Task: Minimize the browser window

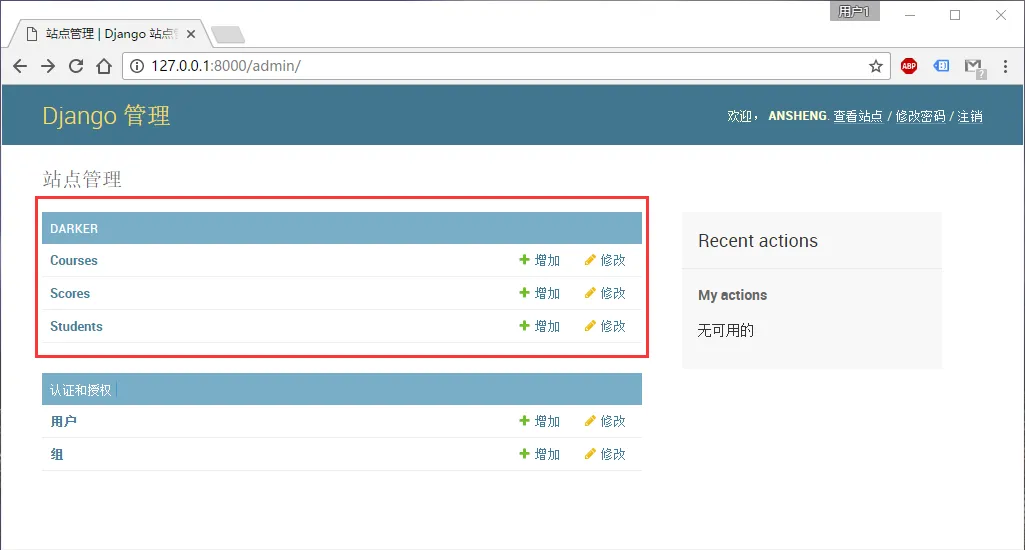Action: 910,15
